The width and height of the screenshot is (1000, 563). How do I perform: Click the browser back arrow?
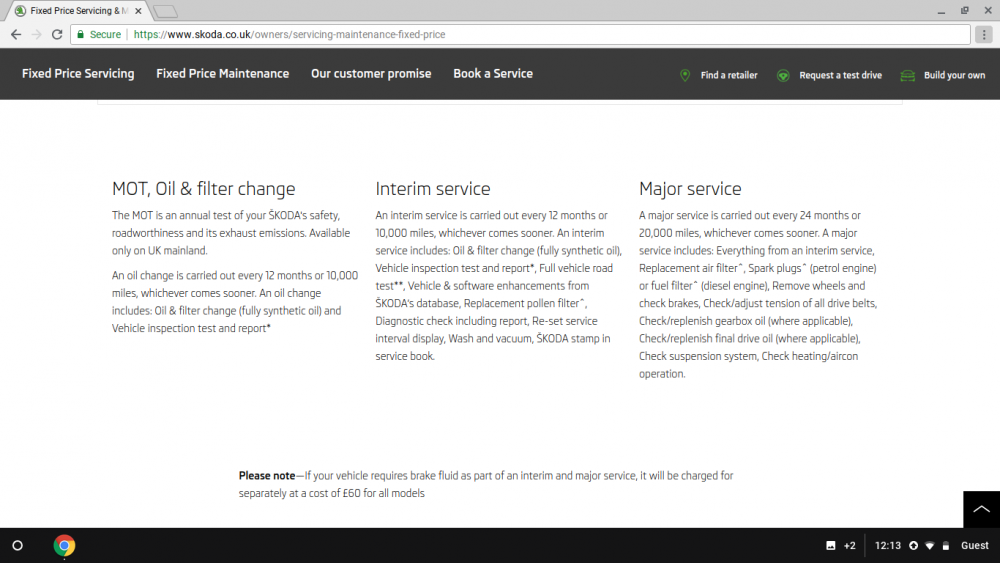16,34
